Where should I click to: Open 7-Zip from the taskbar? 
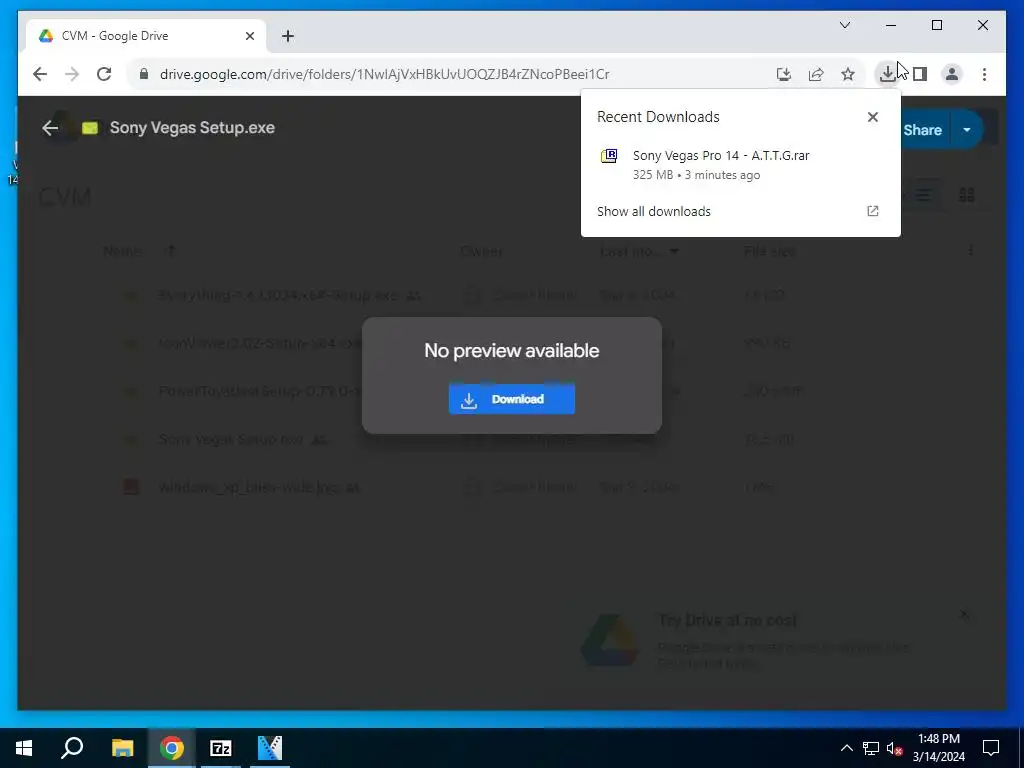click(221, 748)
